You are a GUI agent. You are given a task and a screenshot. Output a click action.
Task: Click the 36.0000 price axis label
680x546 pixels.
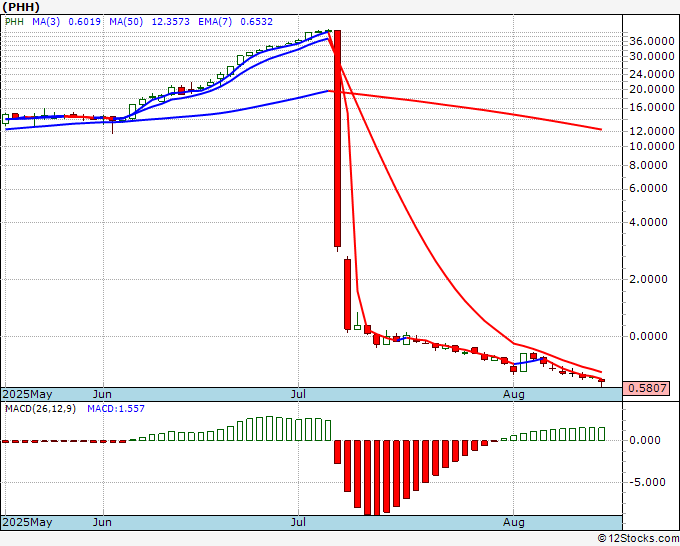pyautogui.click(x=652, y=42)
